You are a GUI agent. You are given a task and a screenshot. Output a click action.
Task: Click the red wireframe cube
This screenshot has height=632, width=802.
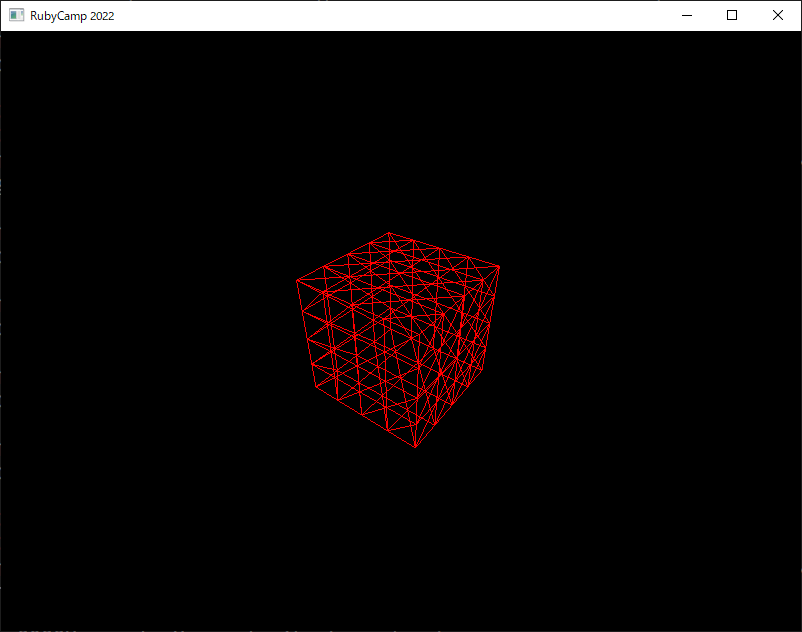(x=398, y=340)
